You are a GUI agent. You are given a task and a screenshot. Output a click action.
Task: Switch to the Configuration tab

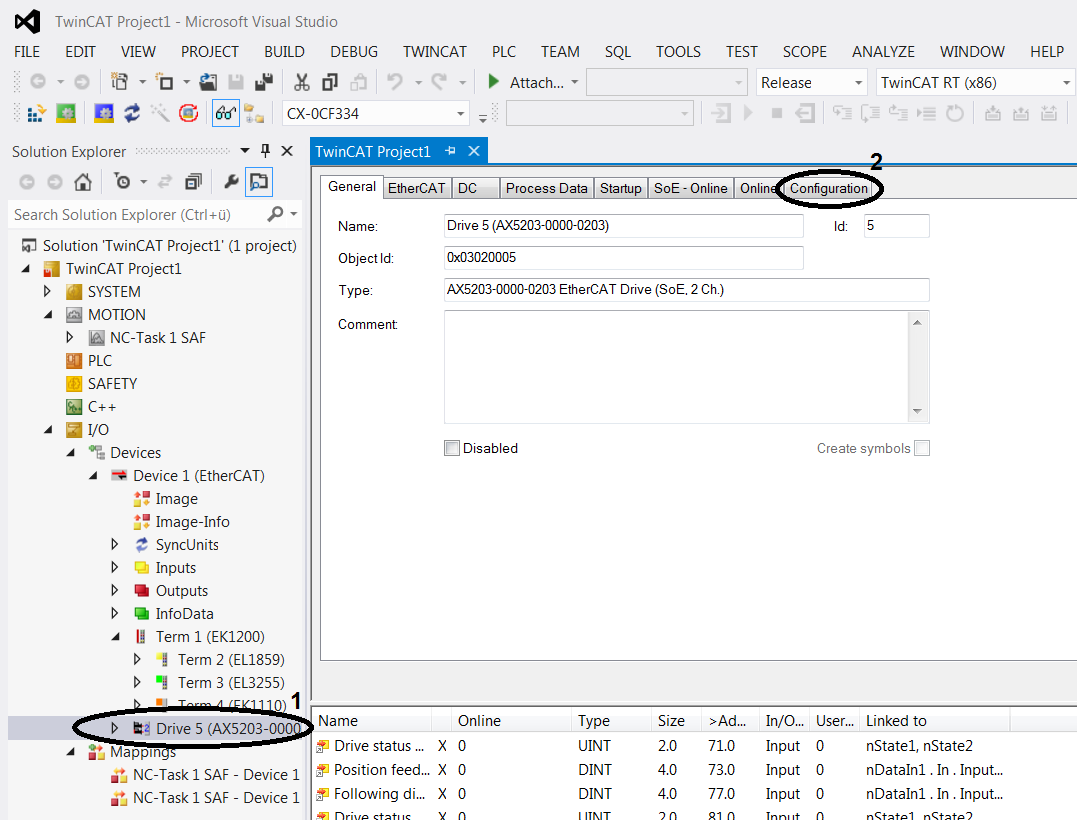click(828, 188)
